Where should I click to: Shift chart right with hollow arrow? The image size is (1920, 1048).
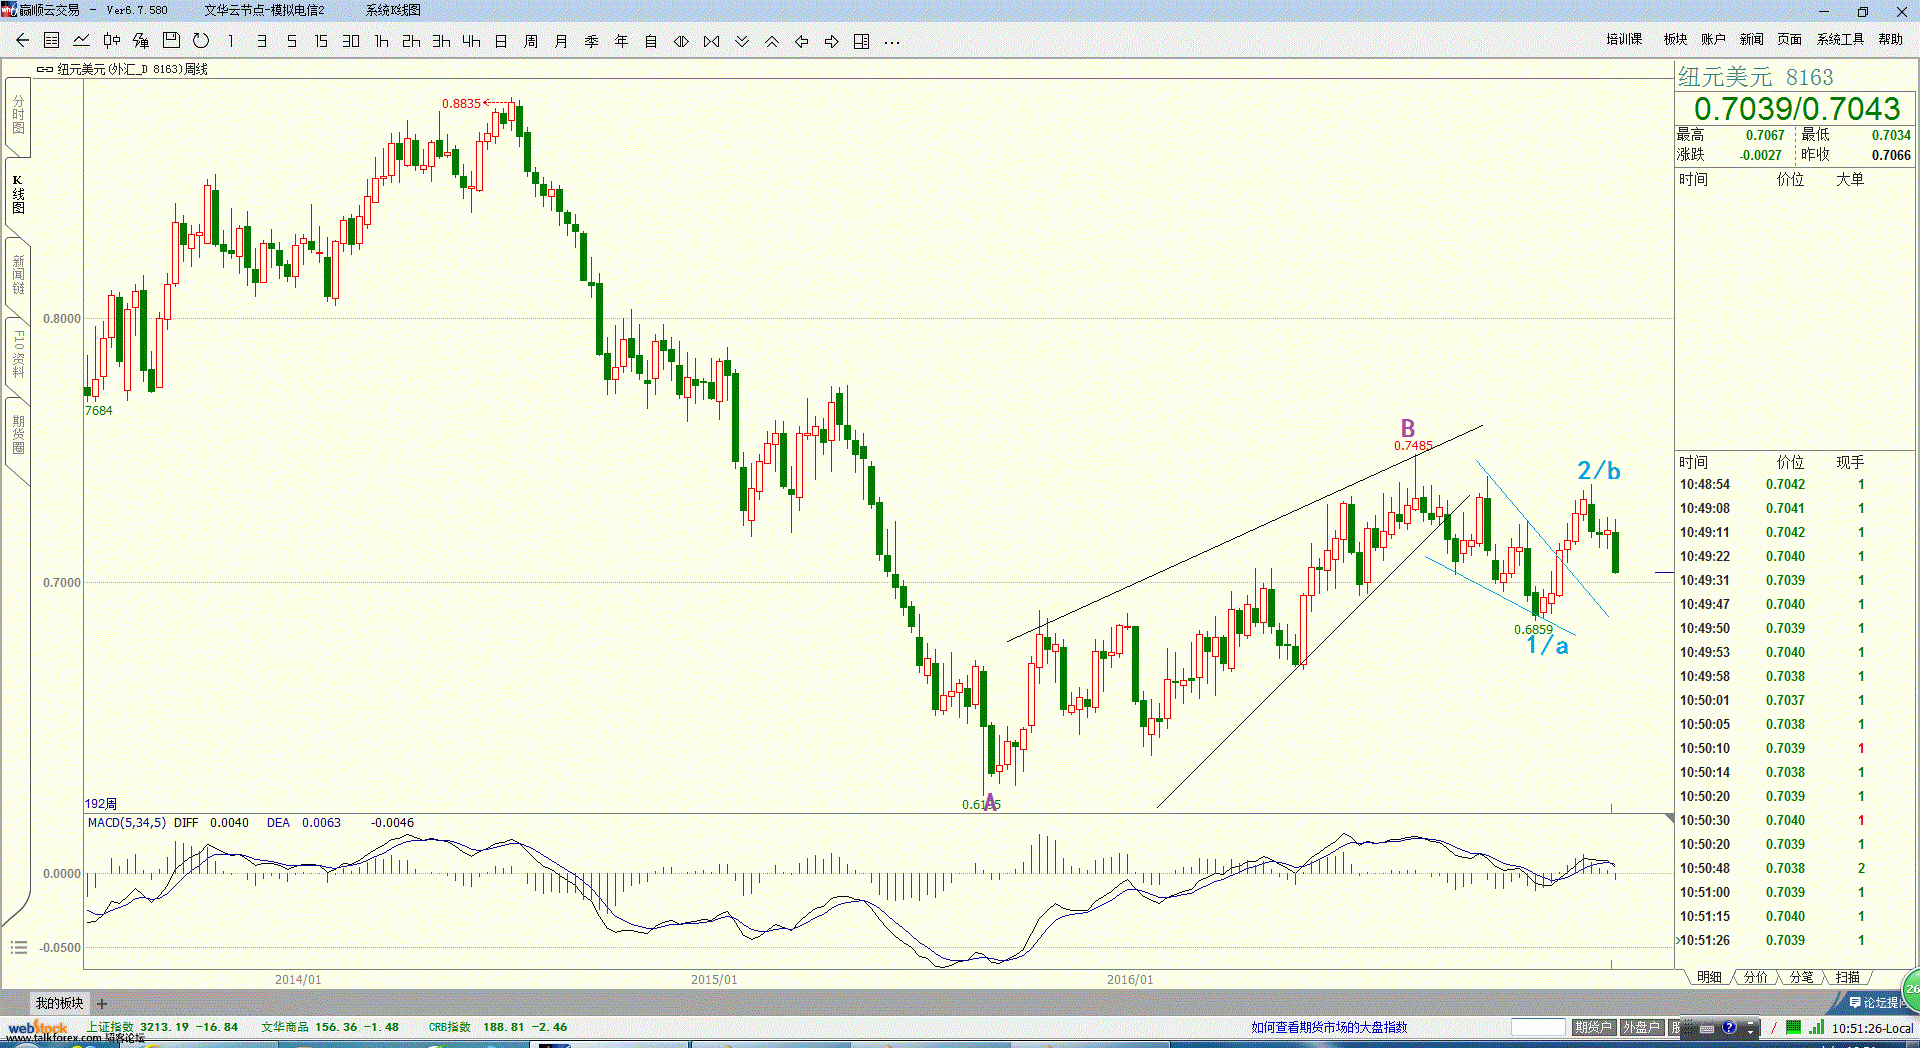point(831,41)
